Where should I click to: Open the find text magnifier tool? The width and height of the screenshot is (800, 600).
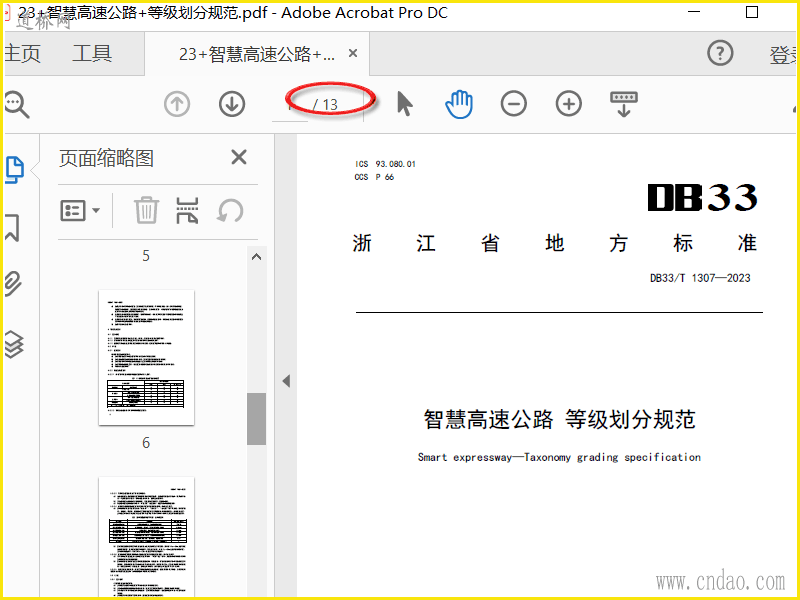pos(16,105)
